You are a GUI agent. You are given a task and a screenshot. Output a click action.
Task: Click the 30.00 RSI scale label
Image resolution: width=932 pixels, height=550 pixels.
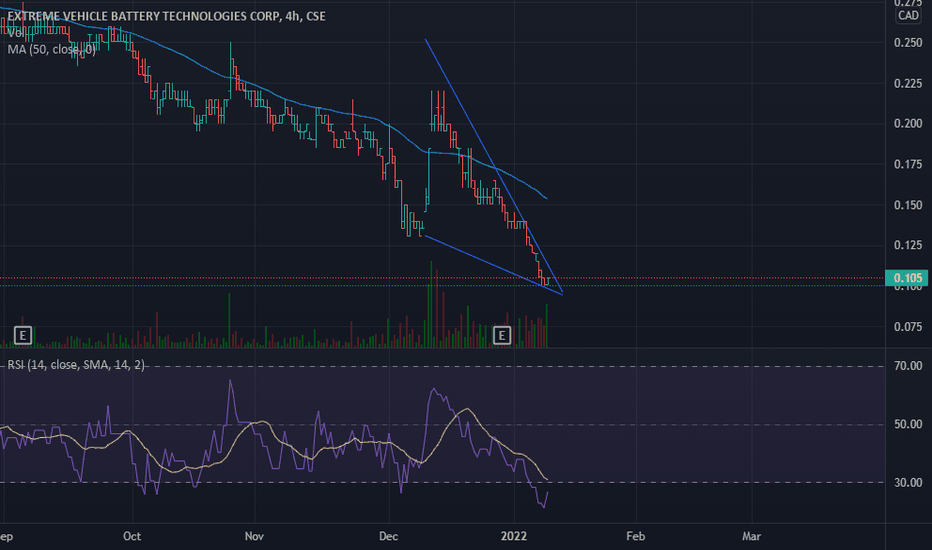pyautogui.click(x=908, y=482)
